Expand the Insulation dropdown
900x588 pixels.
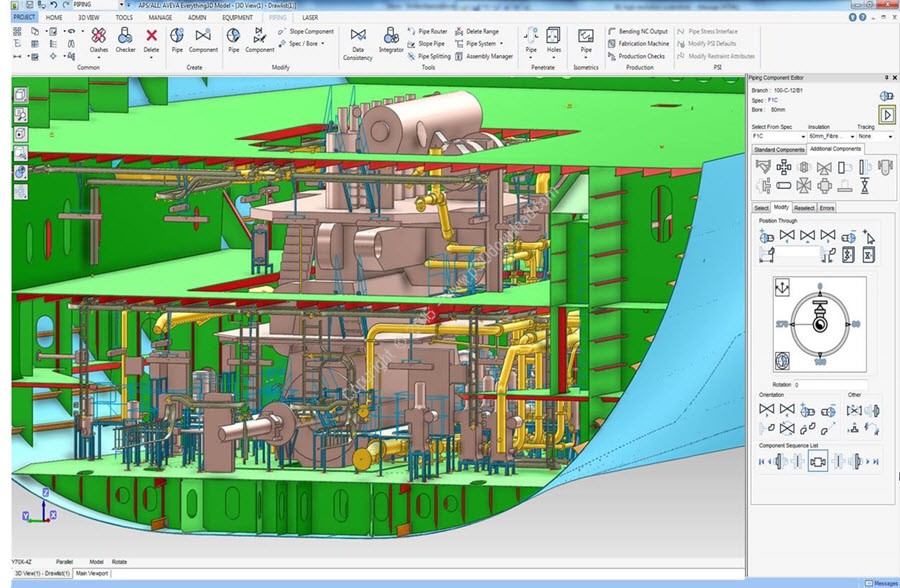click(830, 136)
